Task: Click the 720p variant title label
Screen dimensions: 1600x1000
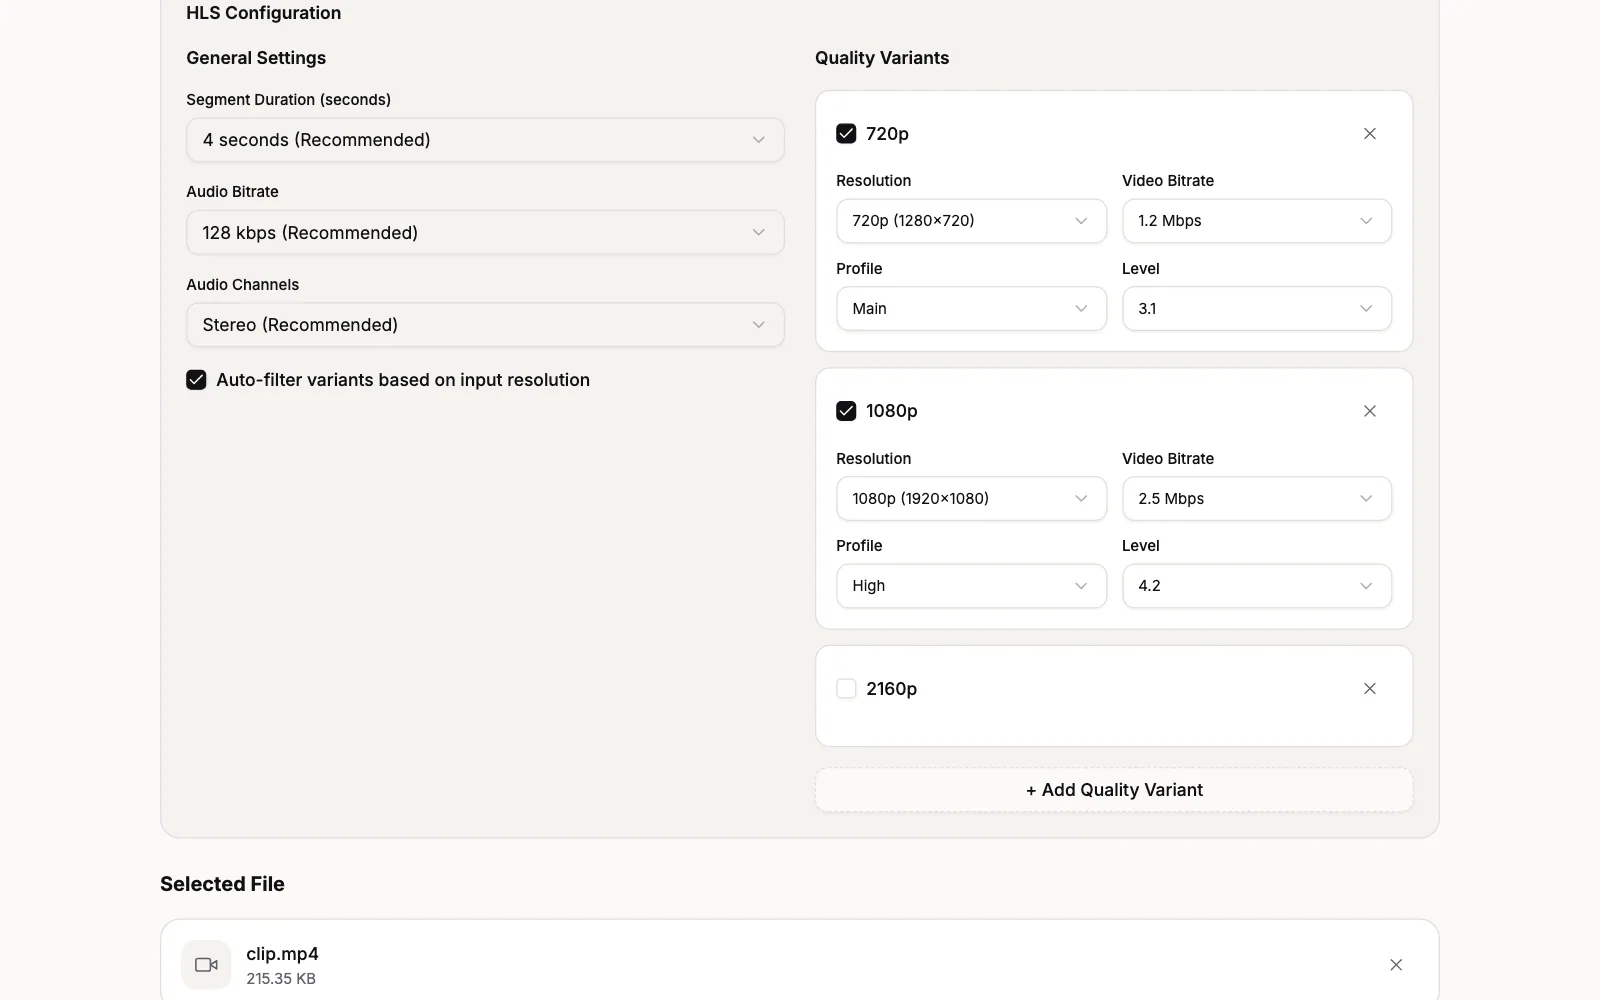Action: (x=887, y=134)
